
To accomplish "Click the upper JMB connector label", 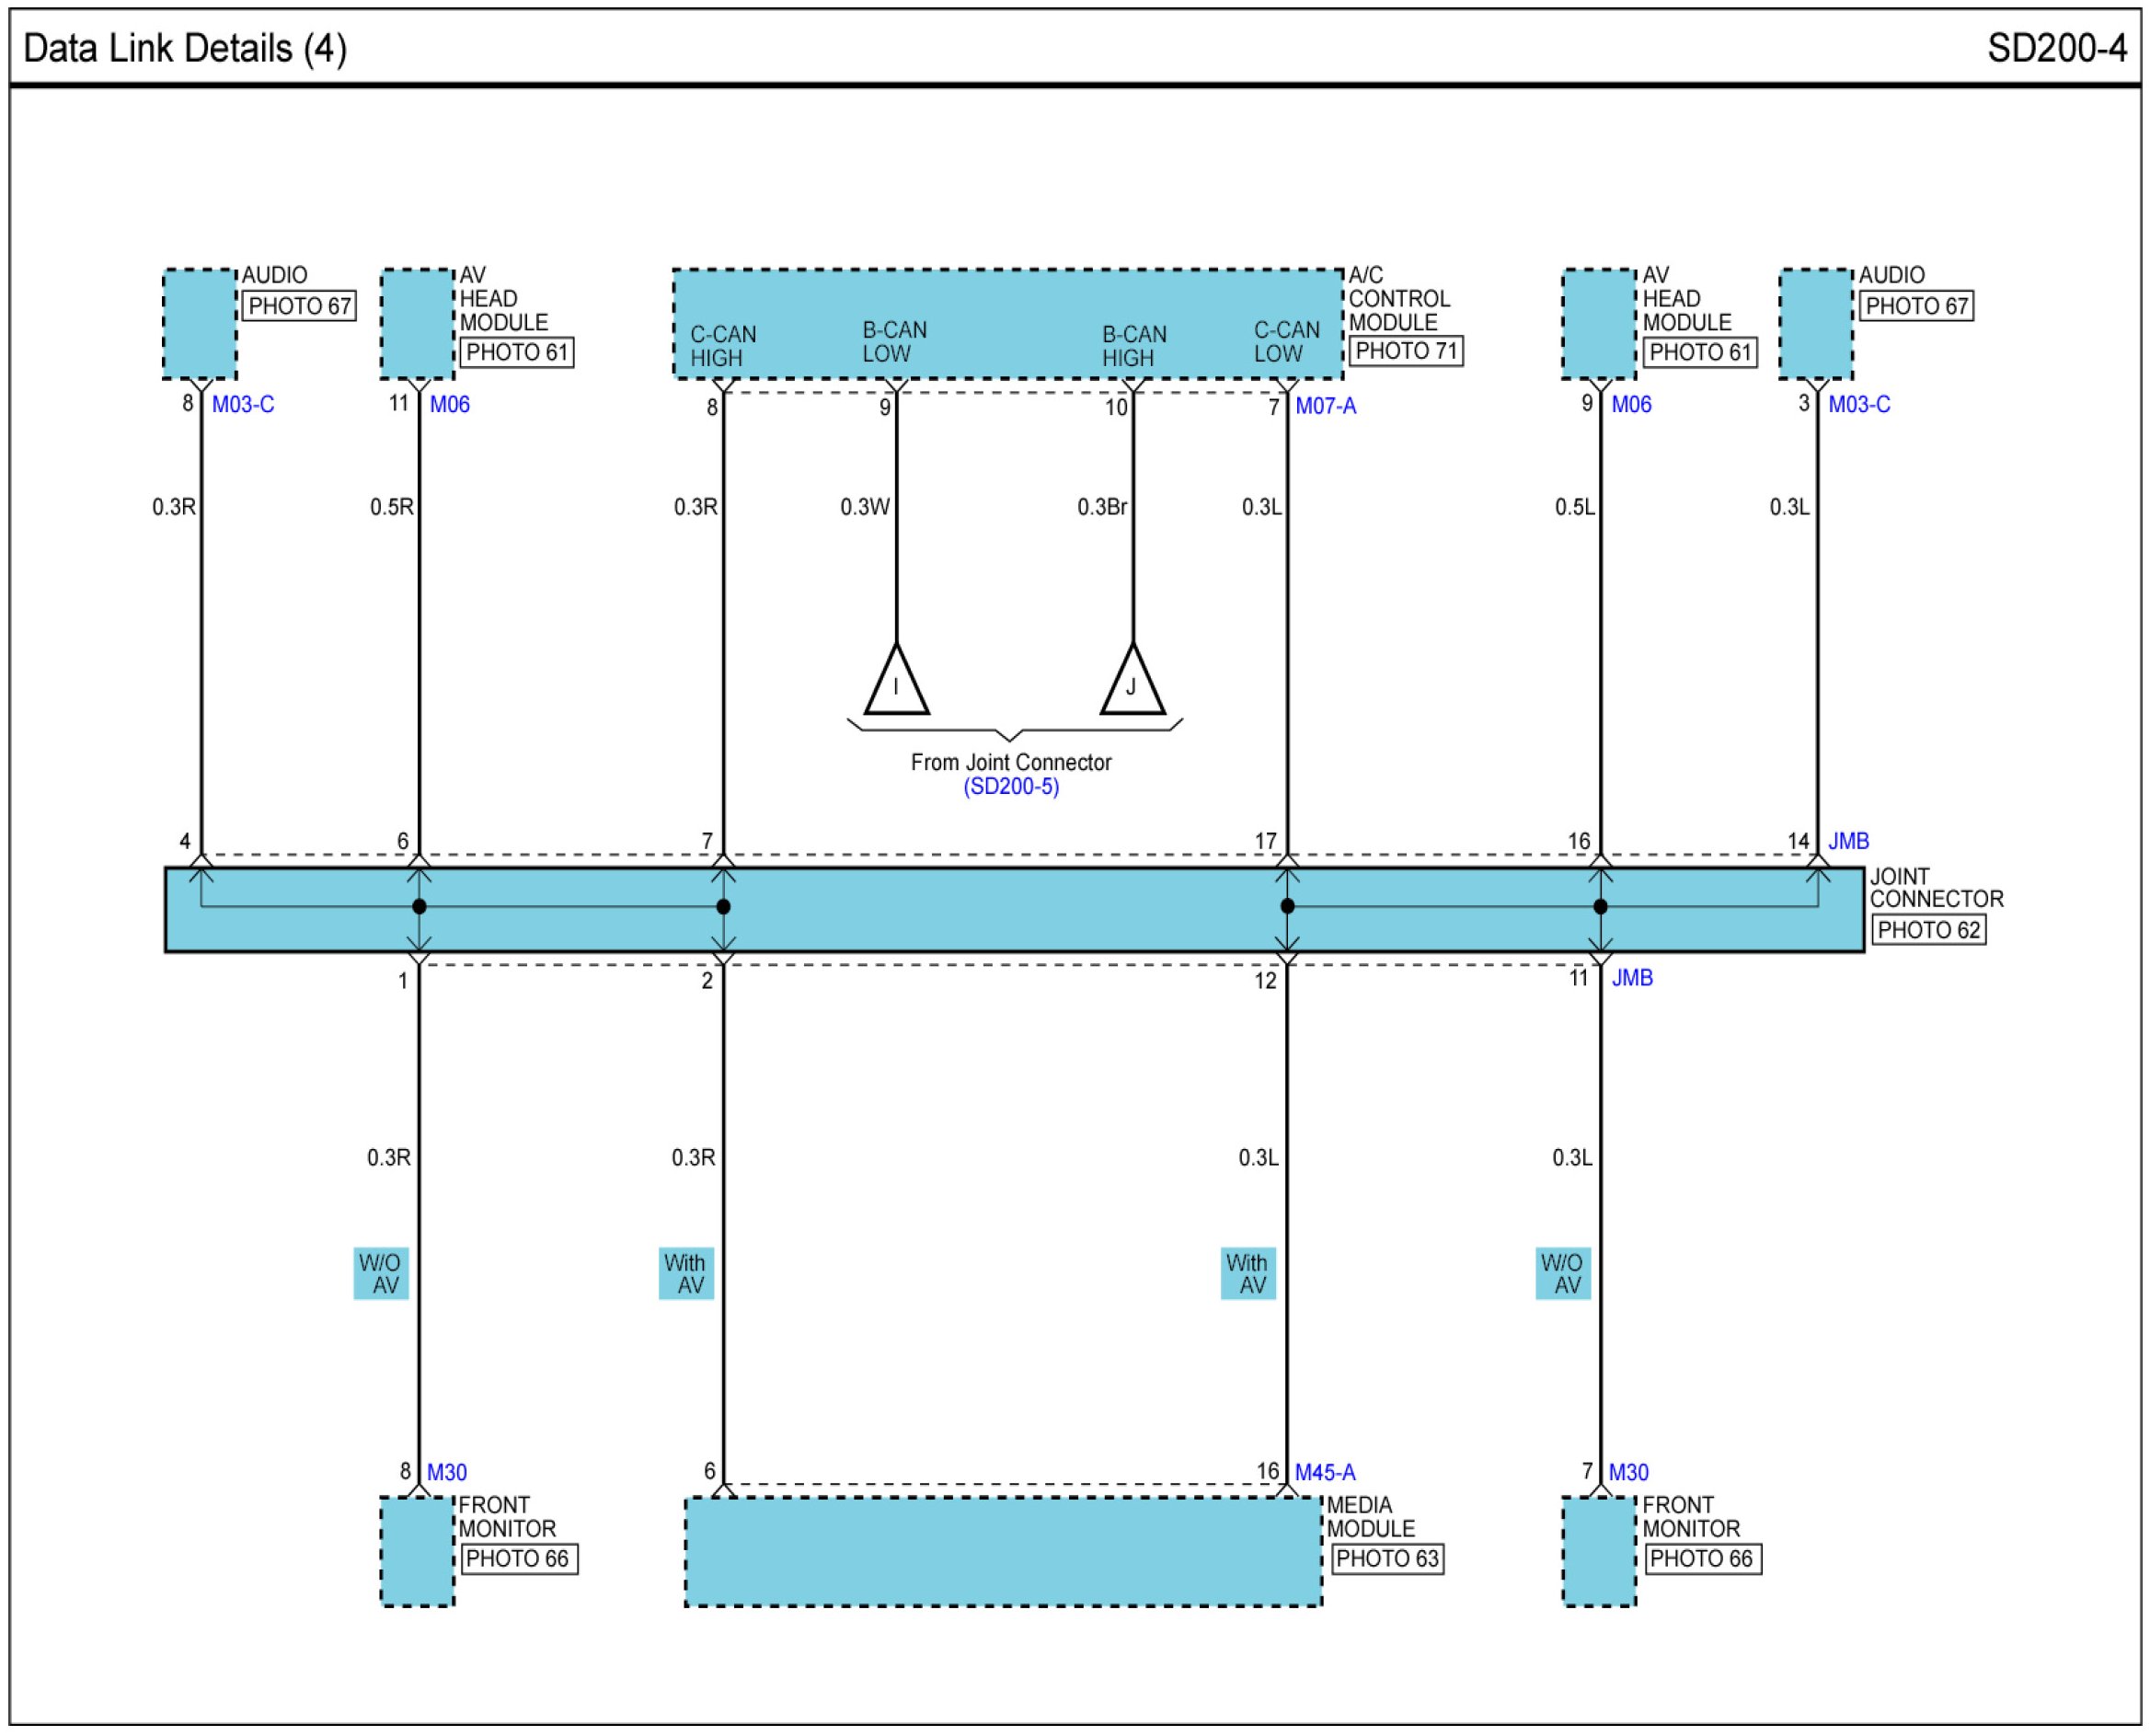I will pyautogui.click(x=1848, y=841).
